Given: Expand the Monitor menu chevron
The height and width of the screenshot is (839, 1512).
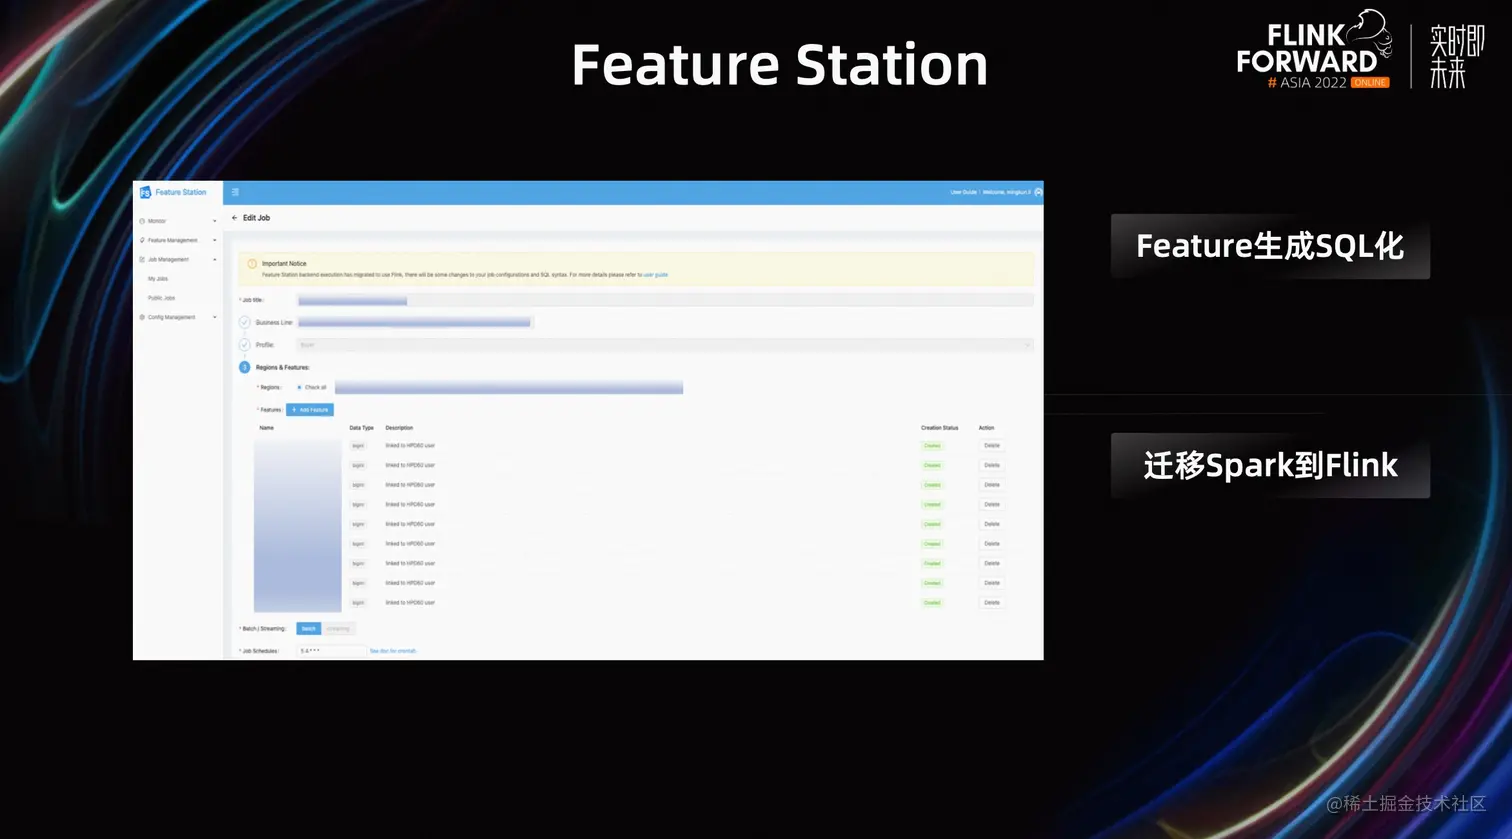Looking at the screenshot, I should point(214,221).
